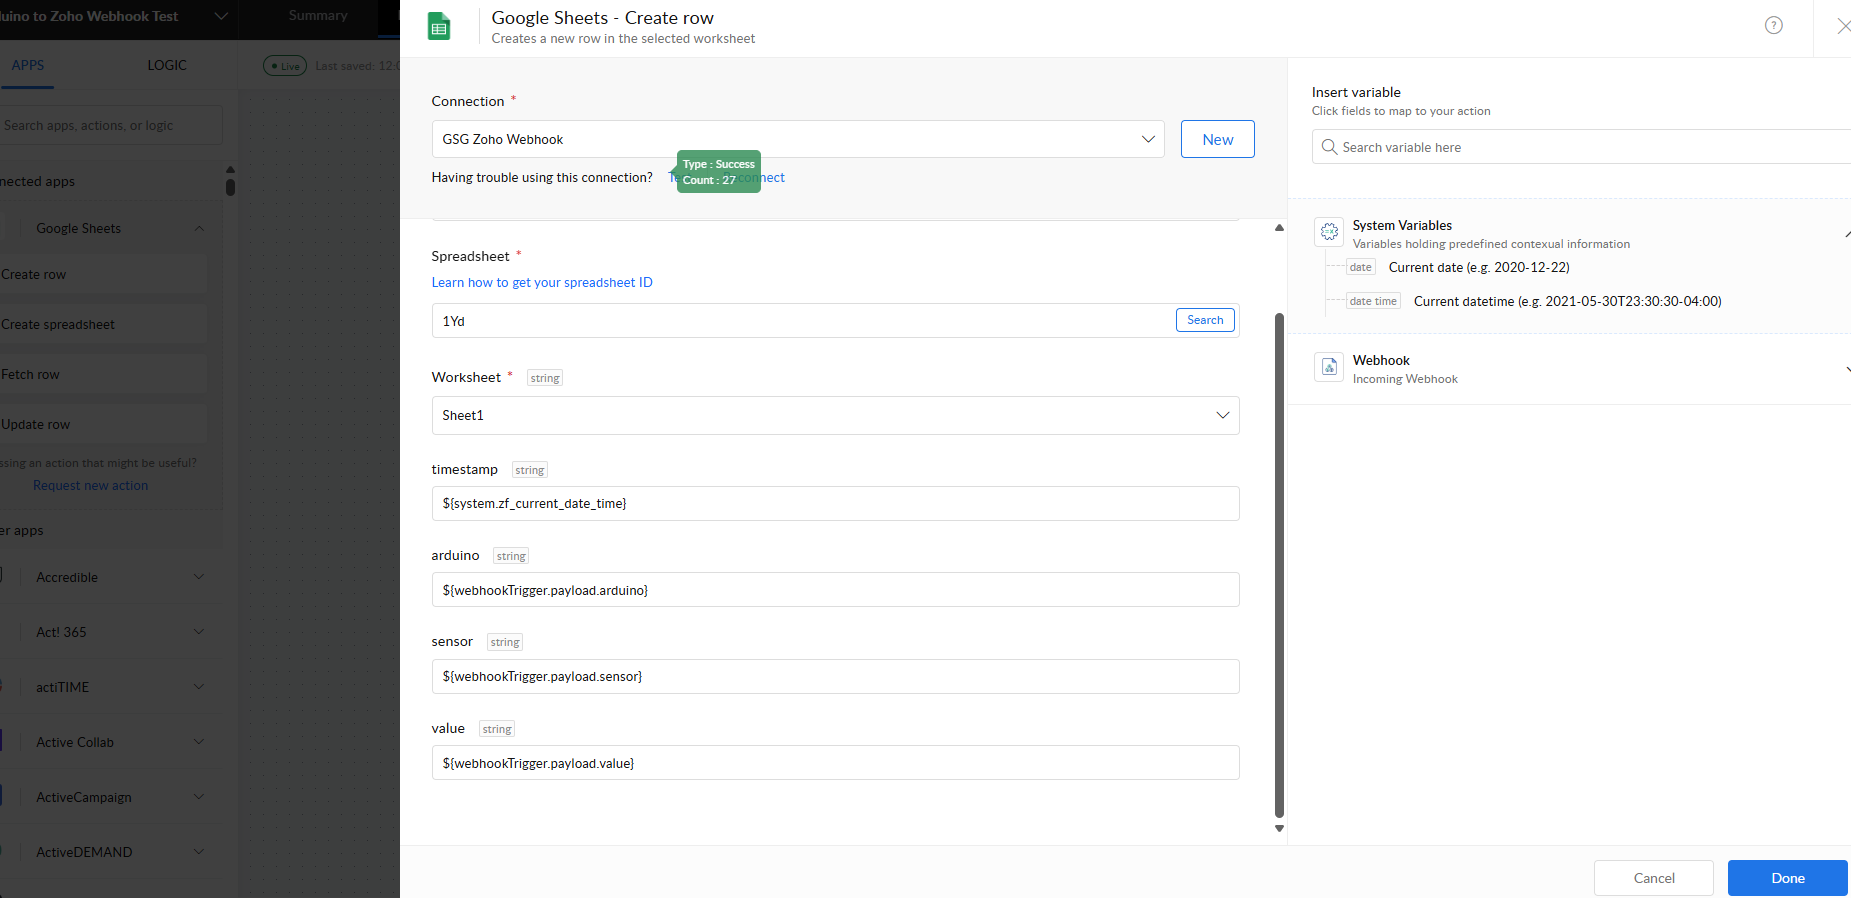The height and width of the screenshot is (898, 1851).
Task: Select the Create spreadsheet action
Action: [x=104, y=324]
